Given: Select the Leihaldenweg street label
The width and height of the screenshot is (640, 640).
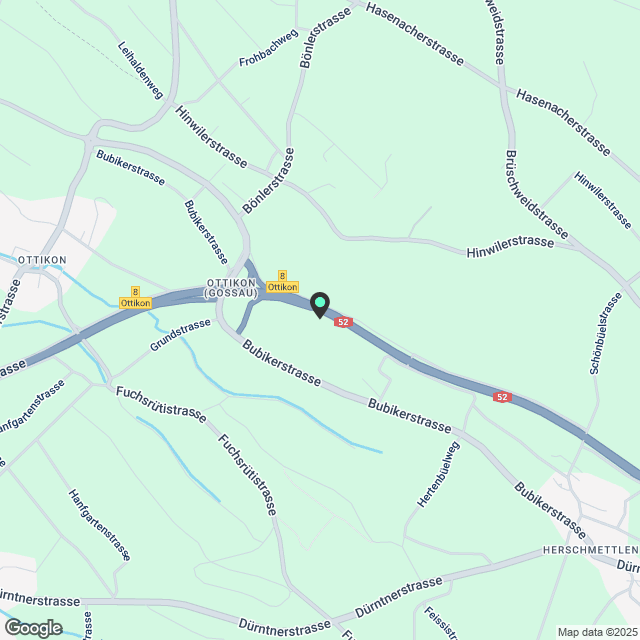Looking at the screenshot, I should point(140,70).
